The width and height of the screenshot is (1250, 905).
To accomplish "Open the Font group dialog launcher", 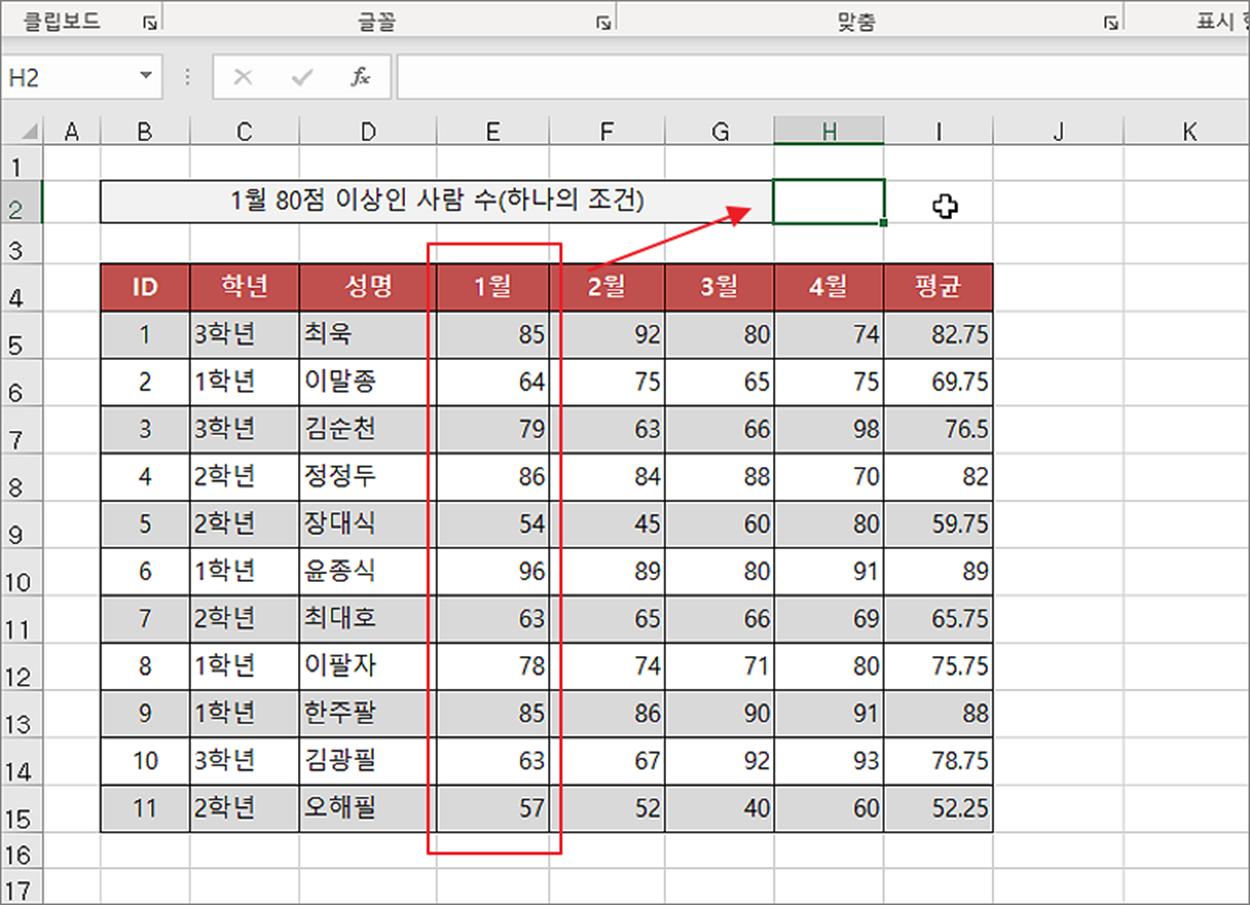I will click(604, 23).
